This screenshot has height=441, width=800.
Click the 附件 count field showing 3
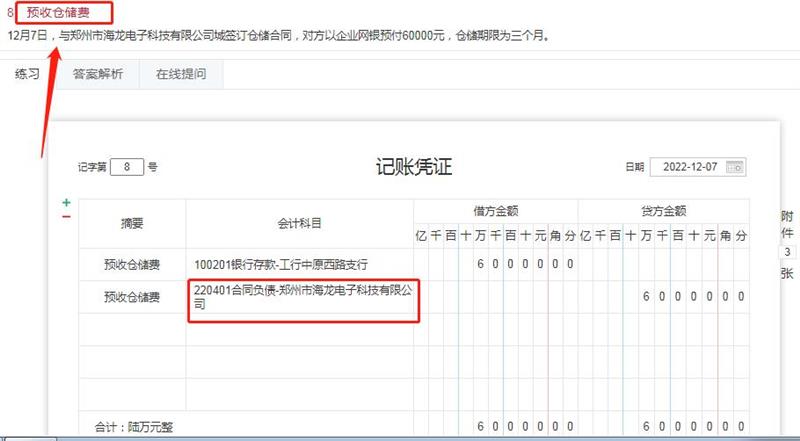(x=788, y=252)
